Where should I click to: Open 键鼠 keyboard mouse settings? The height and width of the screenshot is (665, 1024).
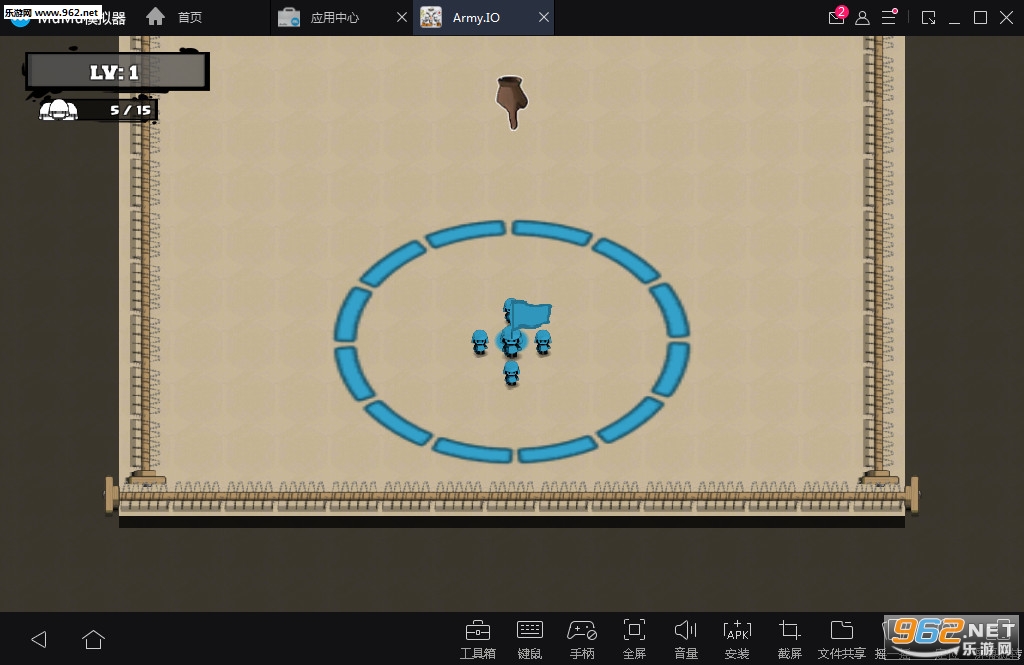click(x=530, y=640)
